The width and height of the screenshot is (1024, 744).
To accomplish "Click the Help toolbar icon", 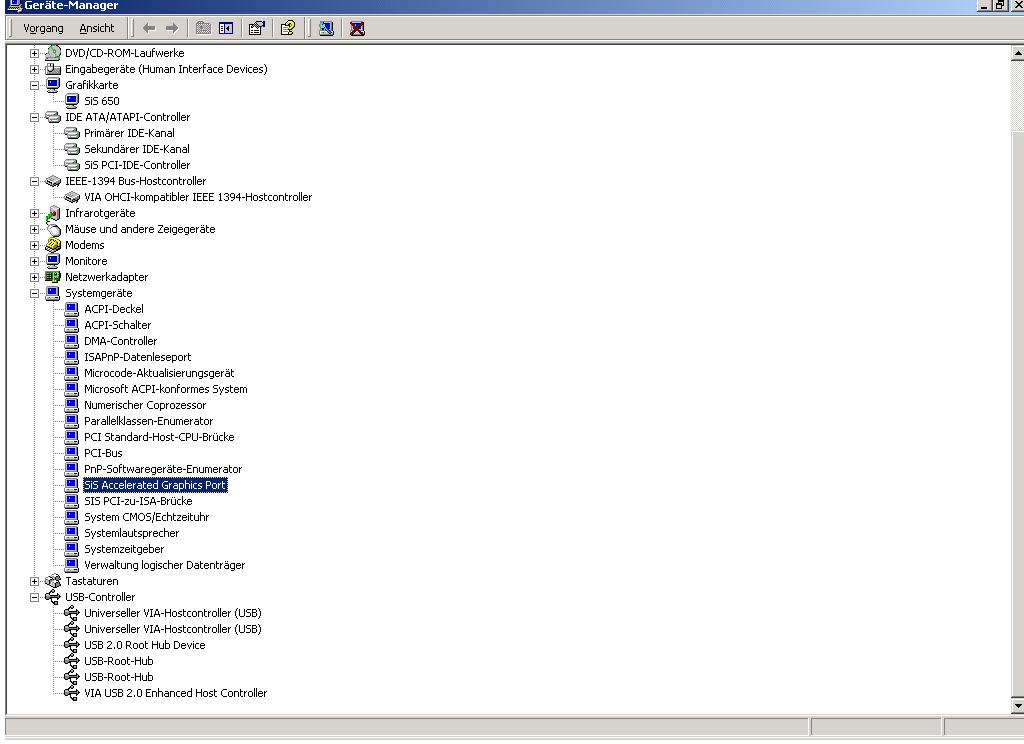I will 287,28.
